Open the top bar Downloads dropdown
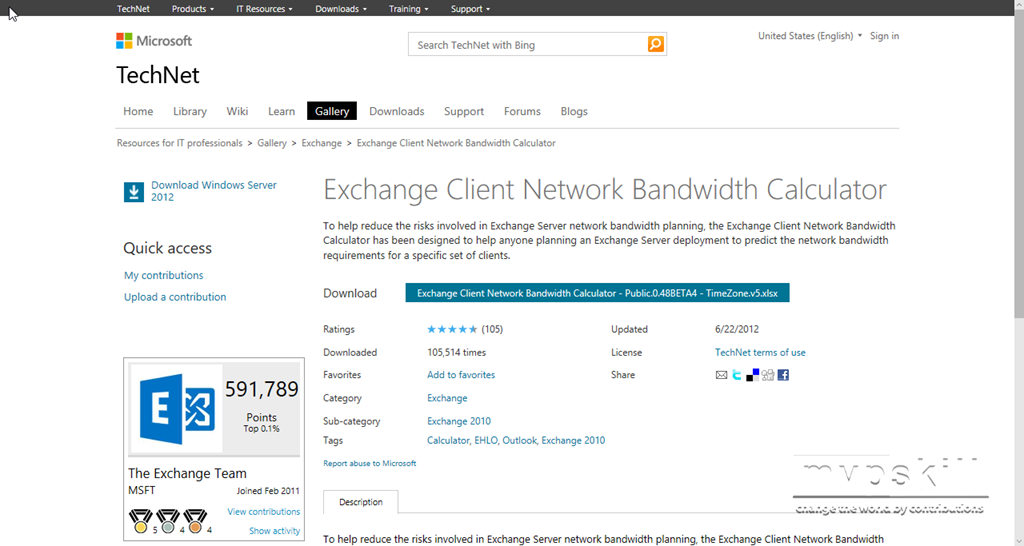The height and width of the screenshot is (546, 1024). (x=341, y=8)
